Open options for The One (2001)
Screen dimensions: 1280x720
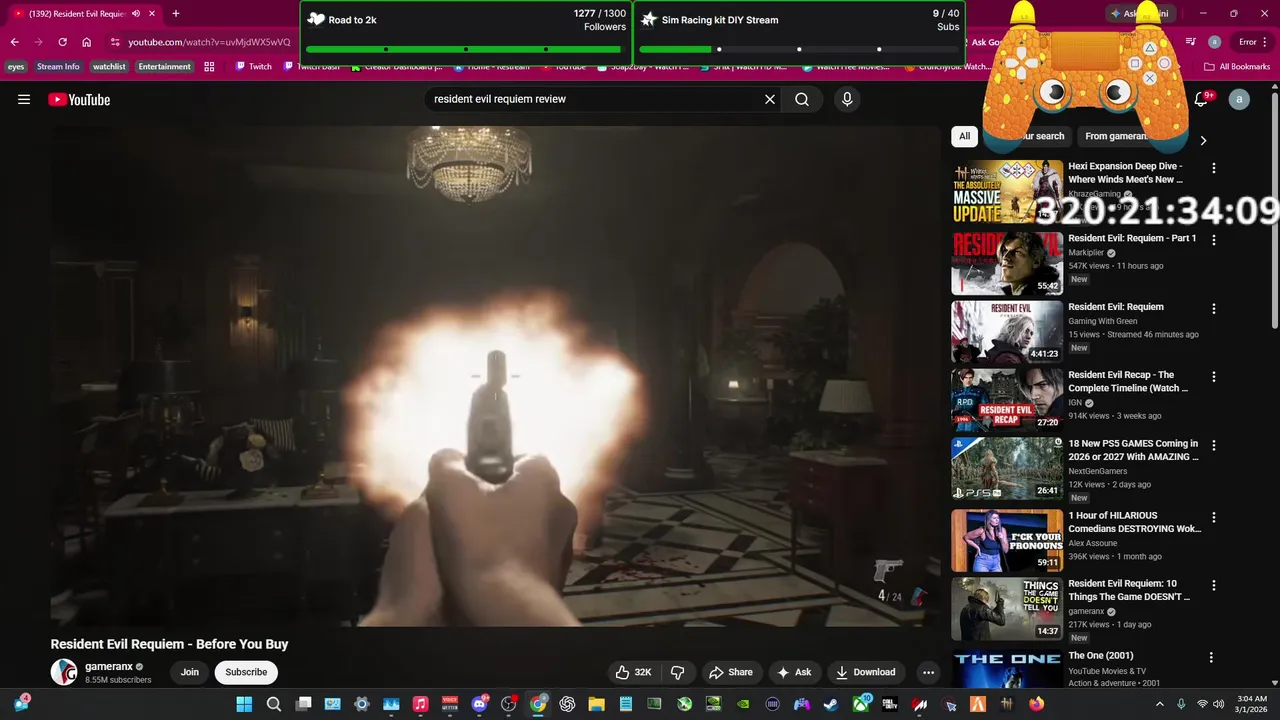pos(1212,658)
